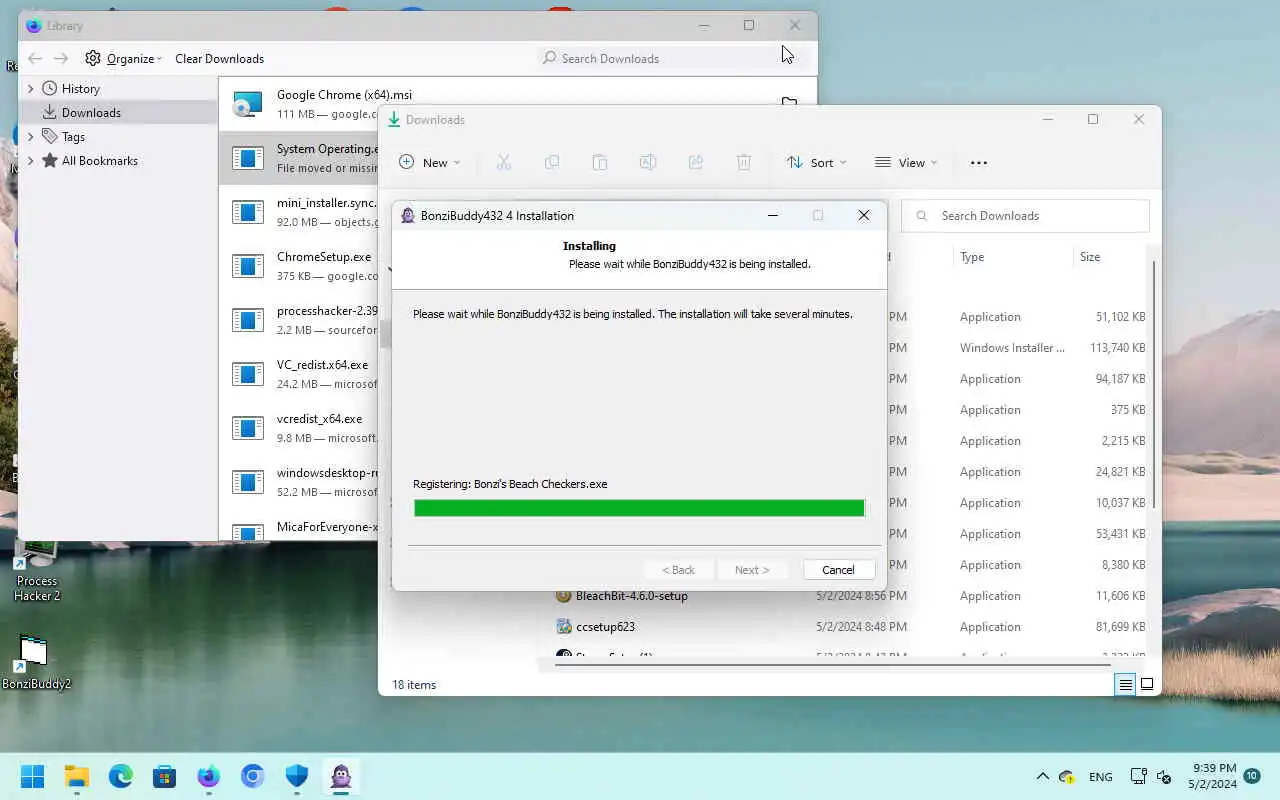This screenshot has height=800, width=1280.
Task: Open Chromium browser from the taskbar
Action: pos(253,776)
